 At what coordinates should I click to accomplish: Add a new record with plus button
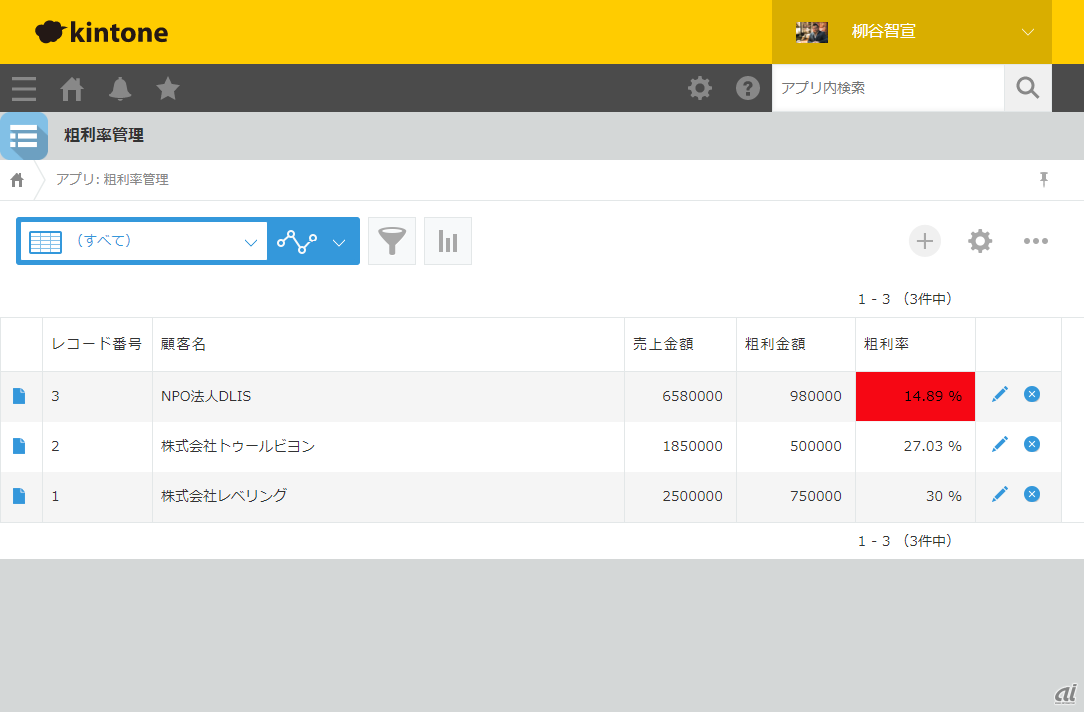pos(925,241)
